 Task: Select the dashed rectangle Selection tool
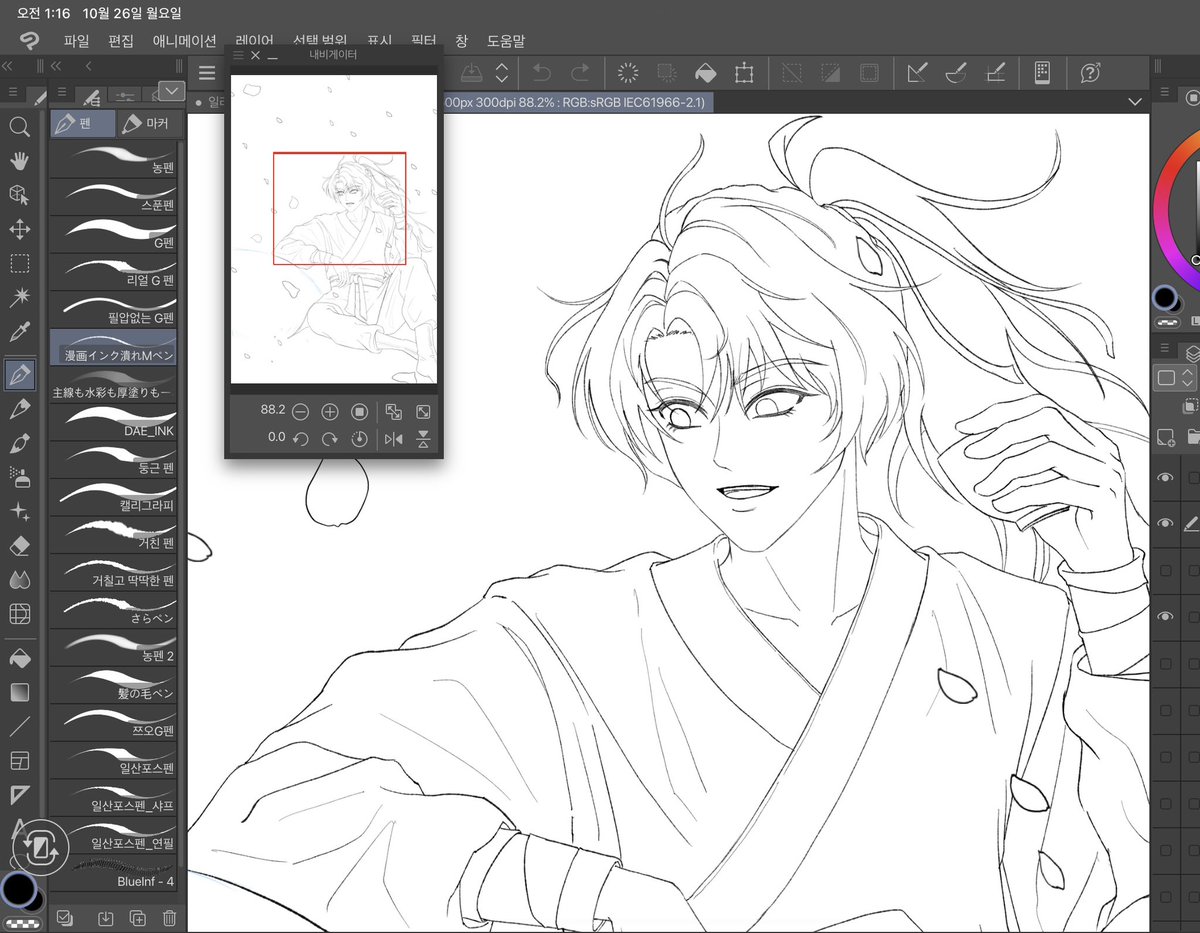[19, 264]
